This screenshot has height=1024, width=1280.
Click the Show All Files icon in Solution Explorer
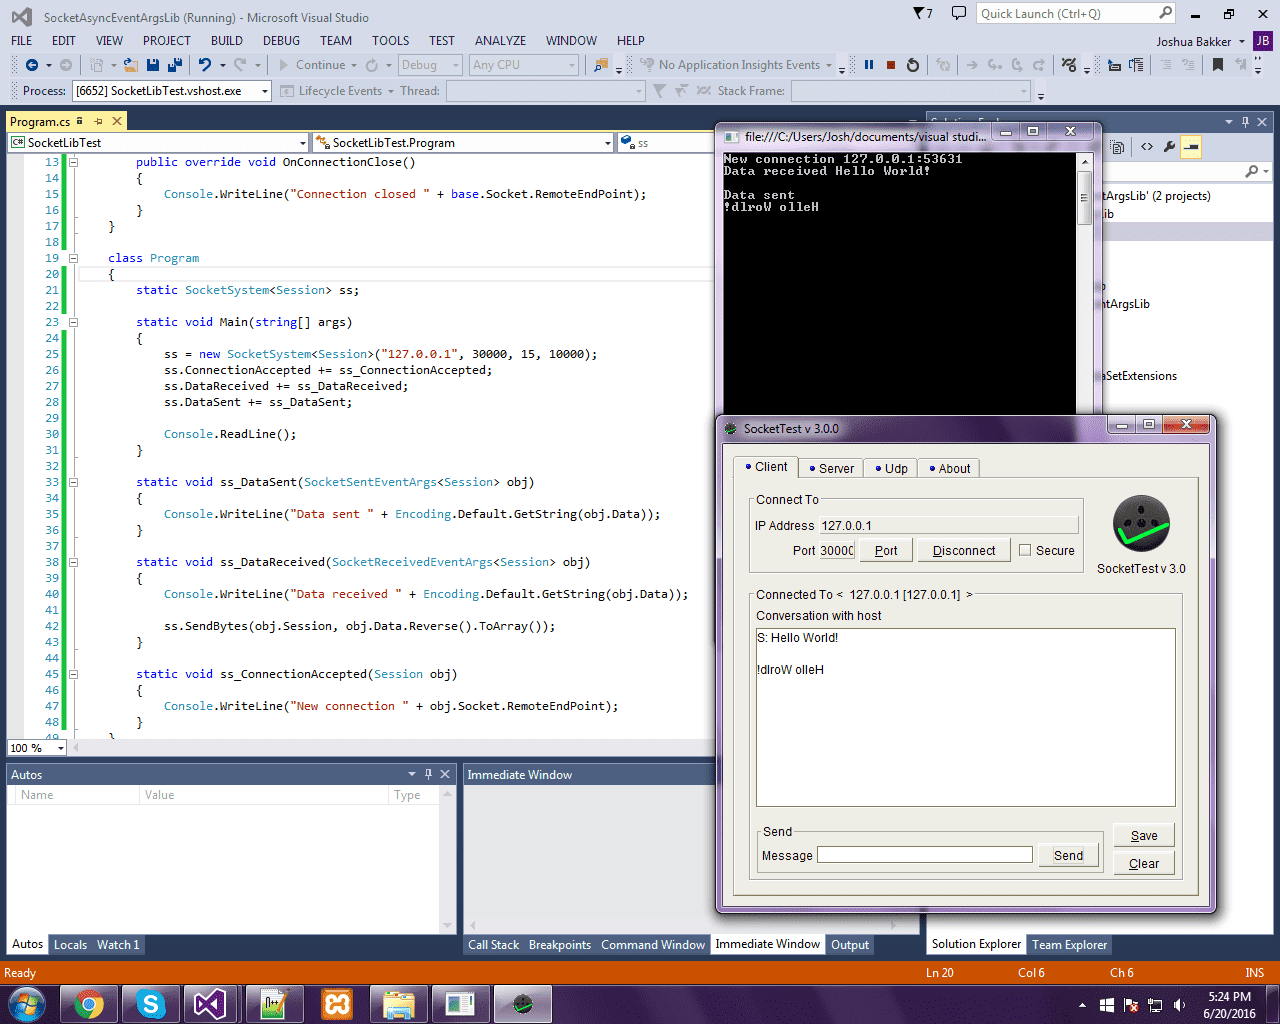tap(1118, 147)
